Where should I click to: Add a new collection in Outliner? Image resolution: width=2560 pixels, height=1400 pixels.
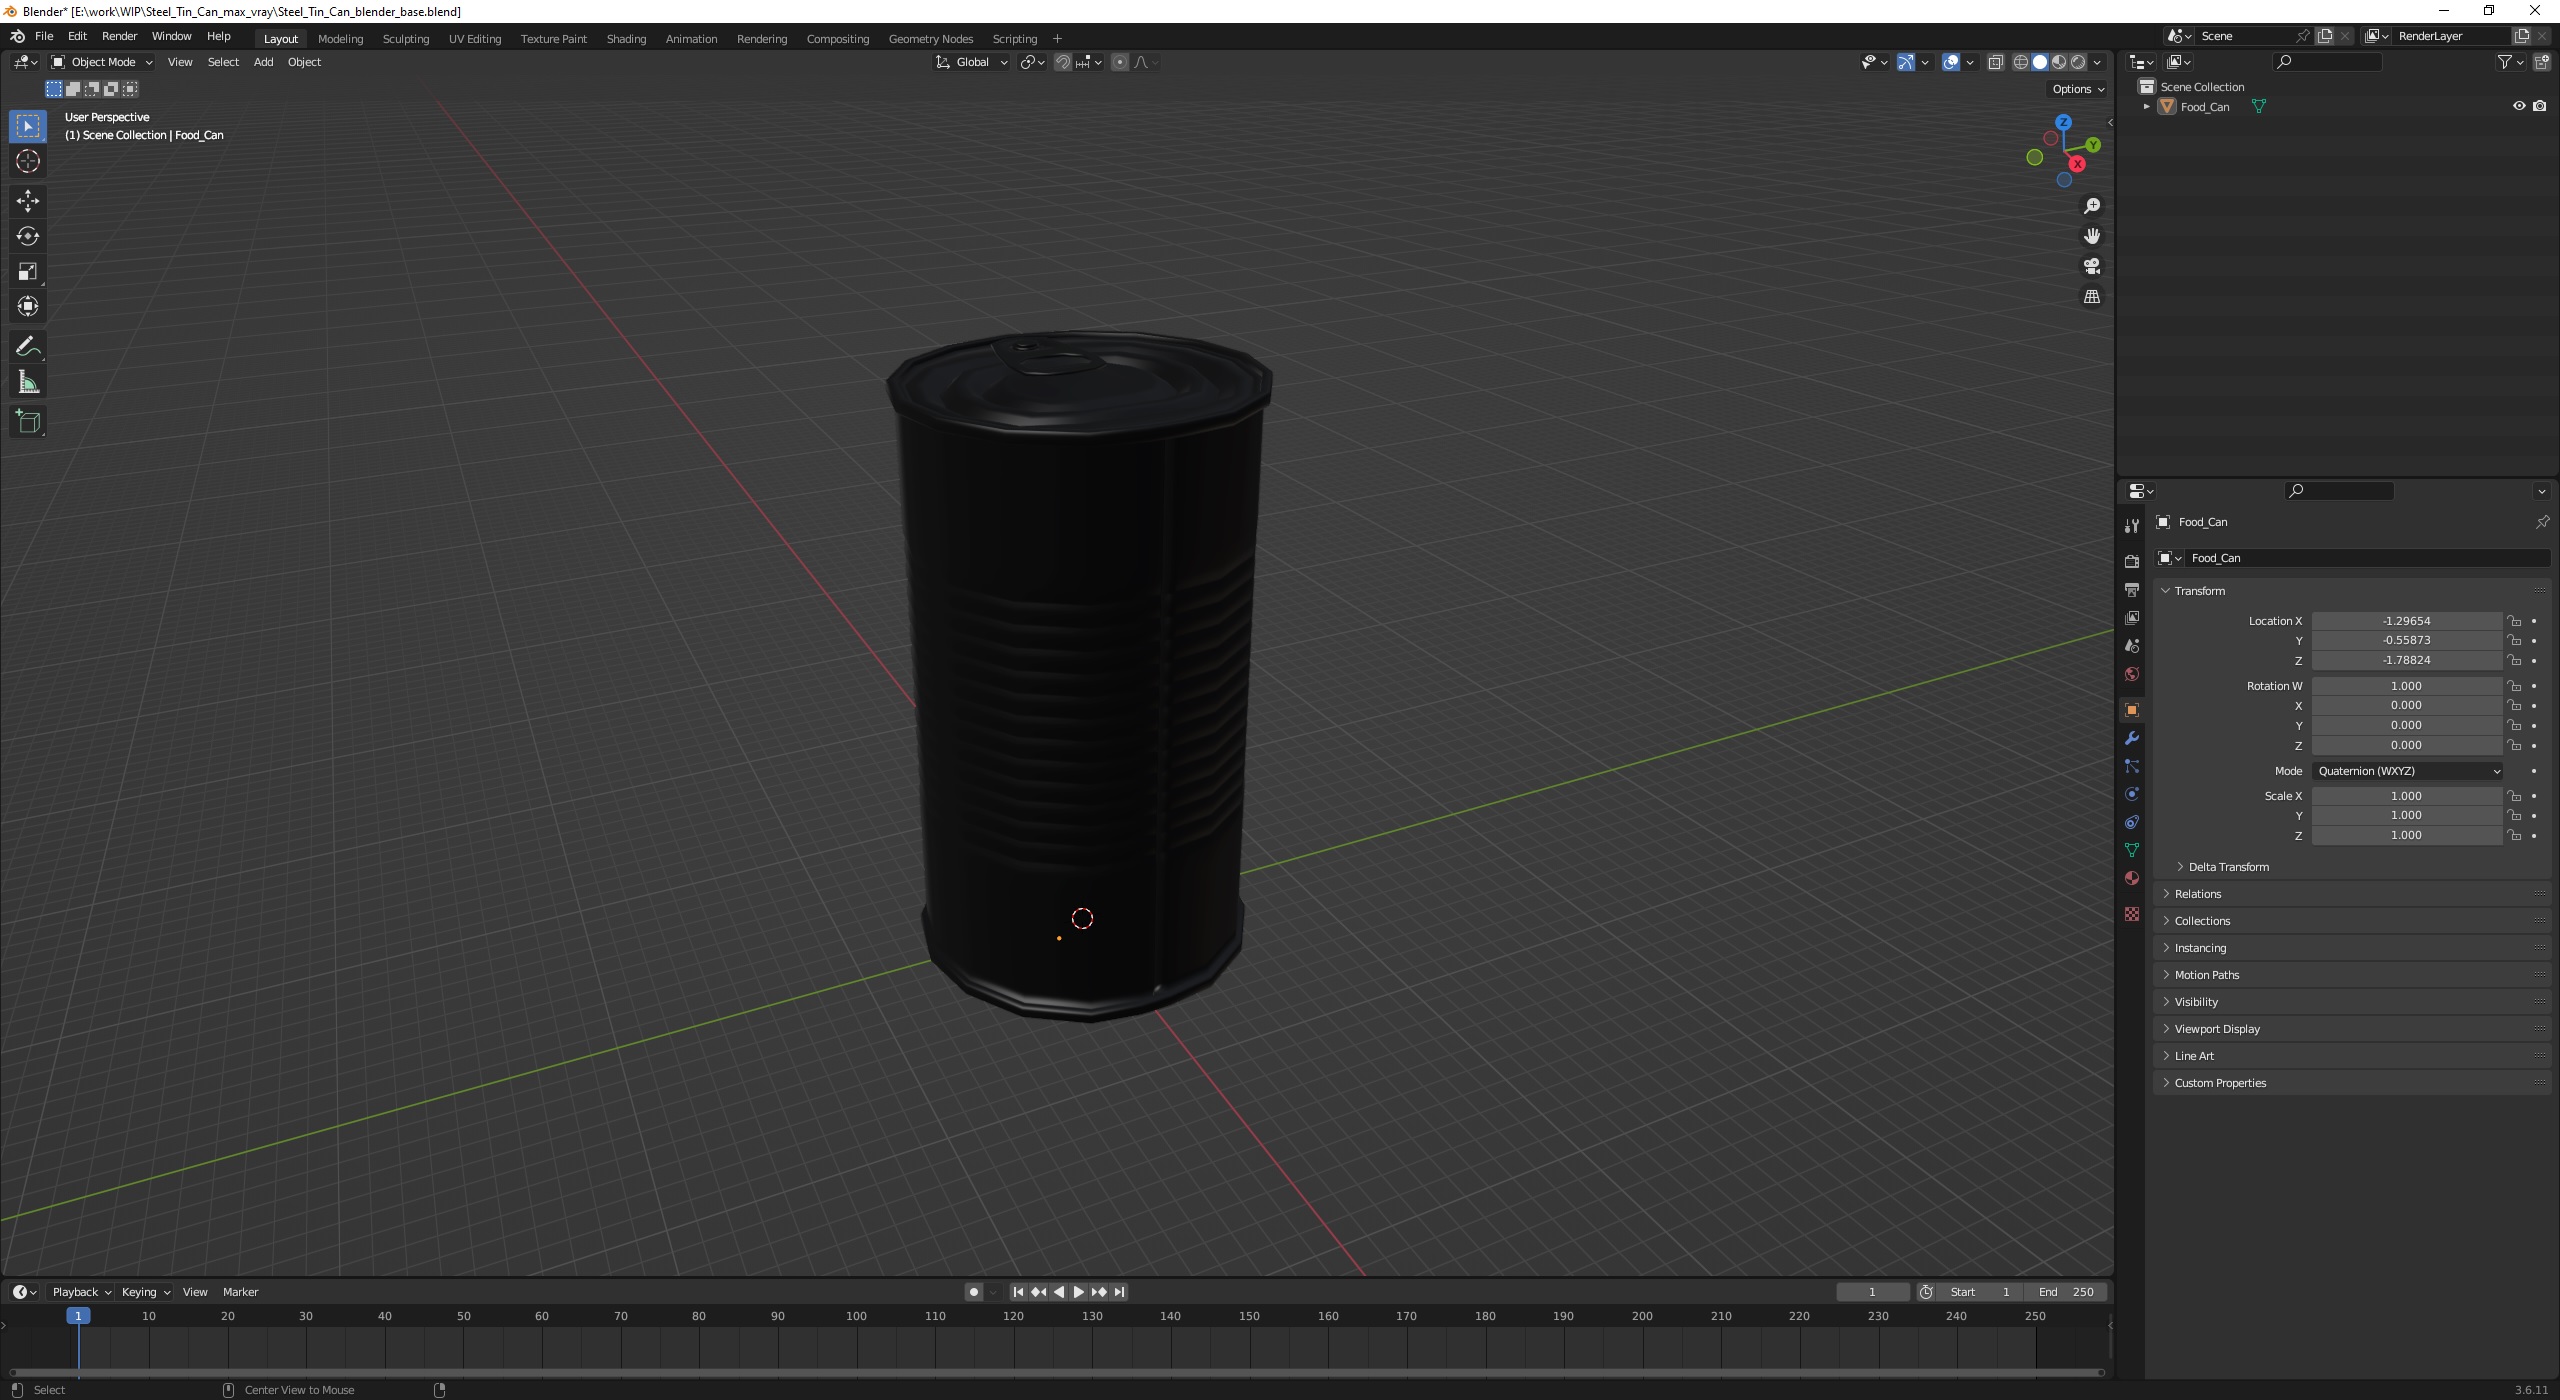[2541, 62]
